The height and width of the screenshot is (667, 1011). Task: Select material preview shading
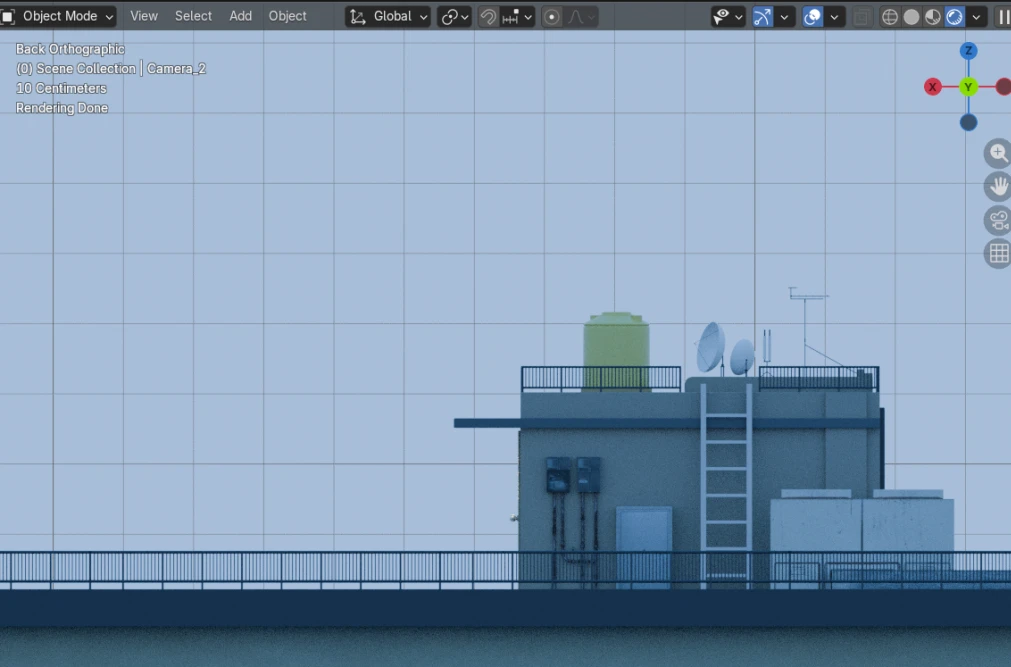(932, 17)
